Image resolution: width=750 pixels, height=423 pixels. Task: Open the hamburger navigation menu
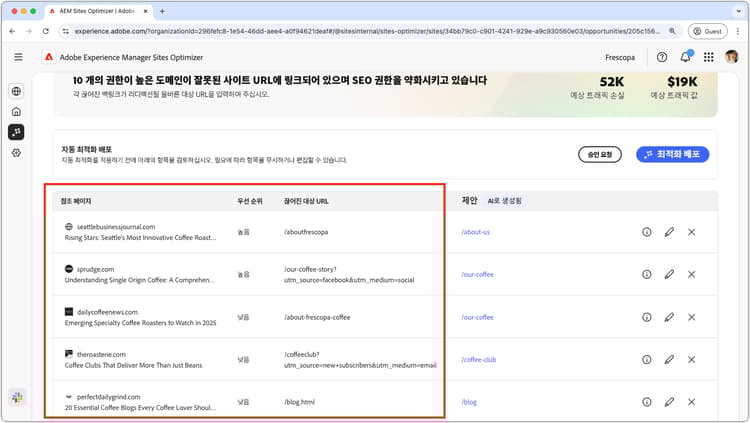click(18, 57)
